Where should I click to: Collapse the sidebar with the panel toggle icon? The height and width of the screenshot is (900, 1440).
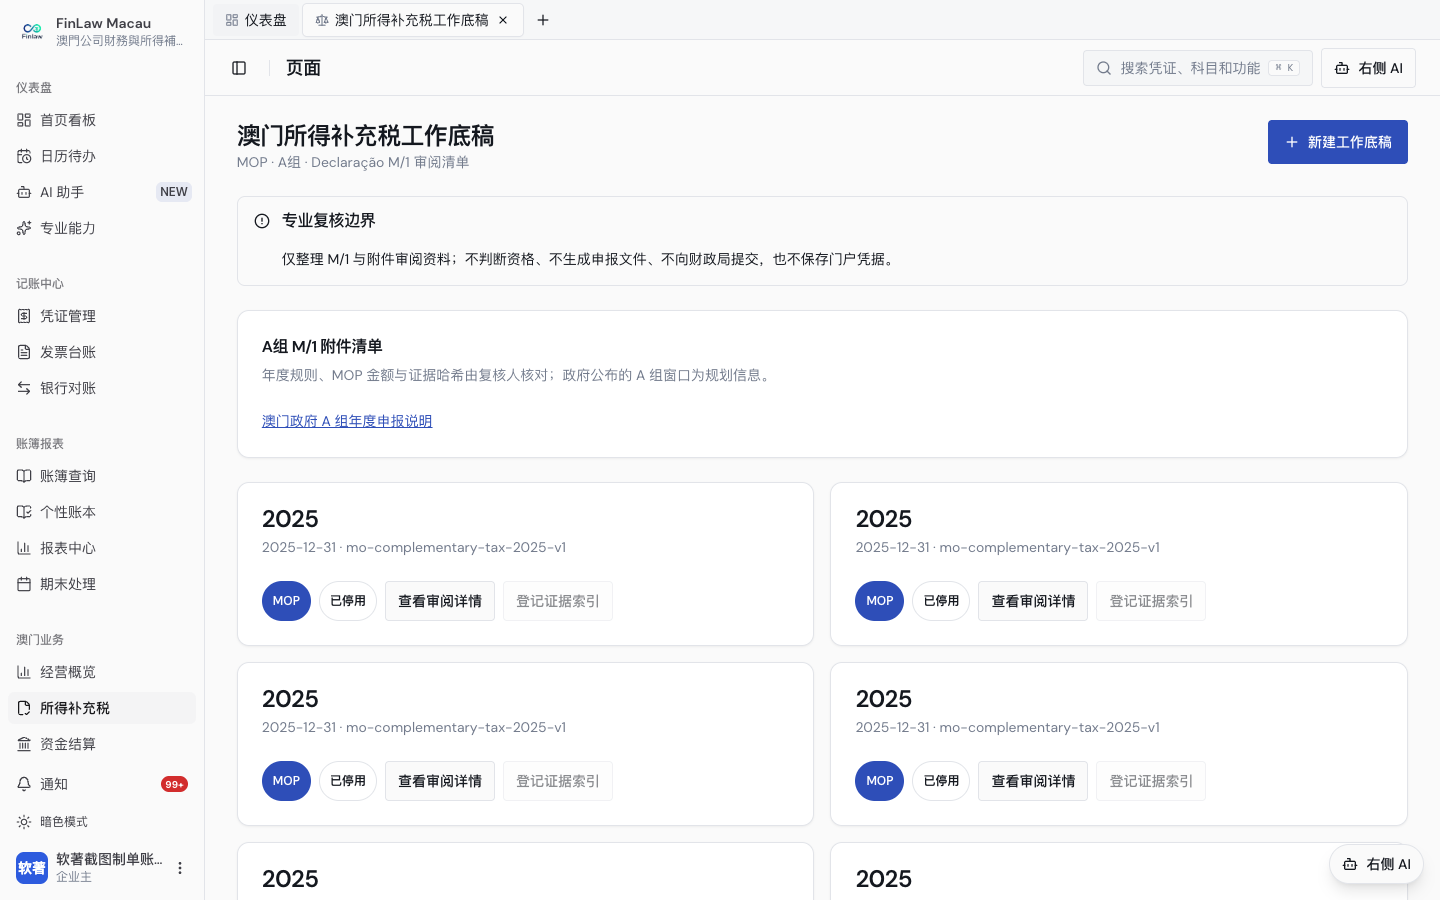pyautogui.click(x=239, y=68)
